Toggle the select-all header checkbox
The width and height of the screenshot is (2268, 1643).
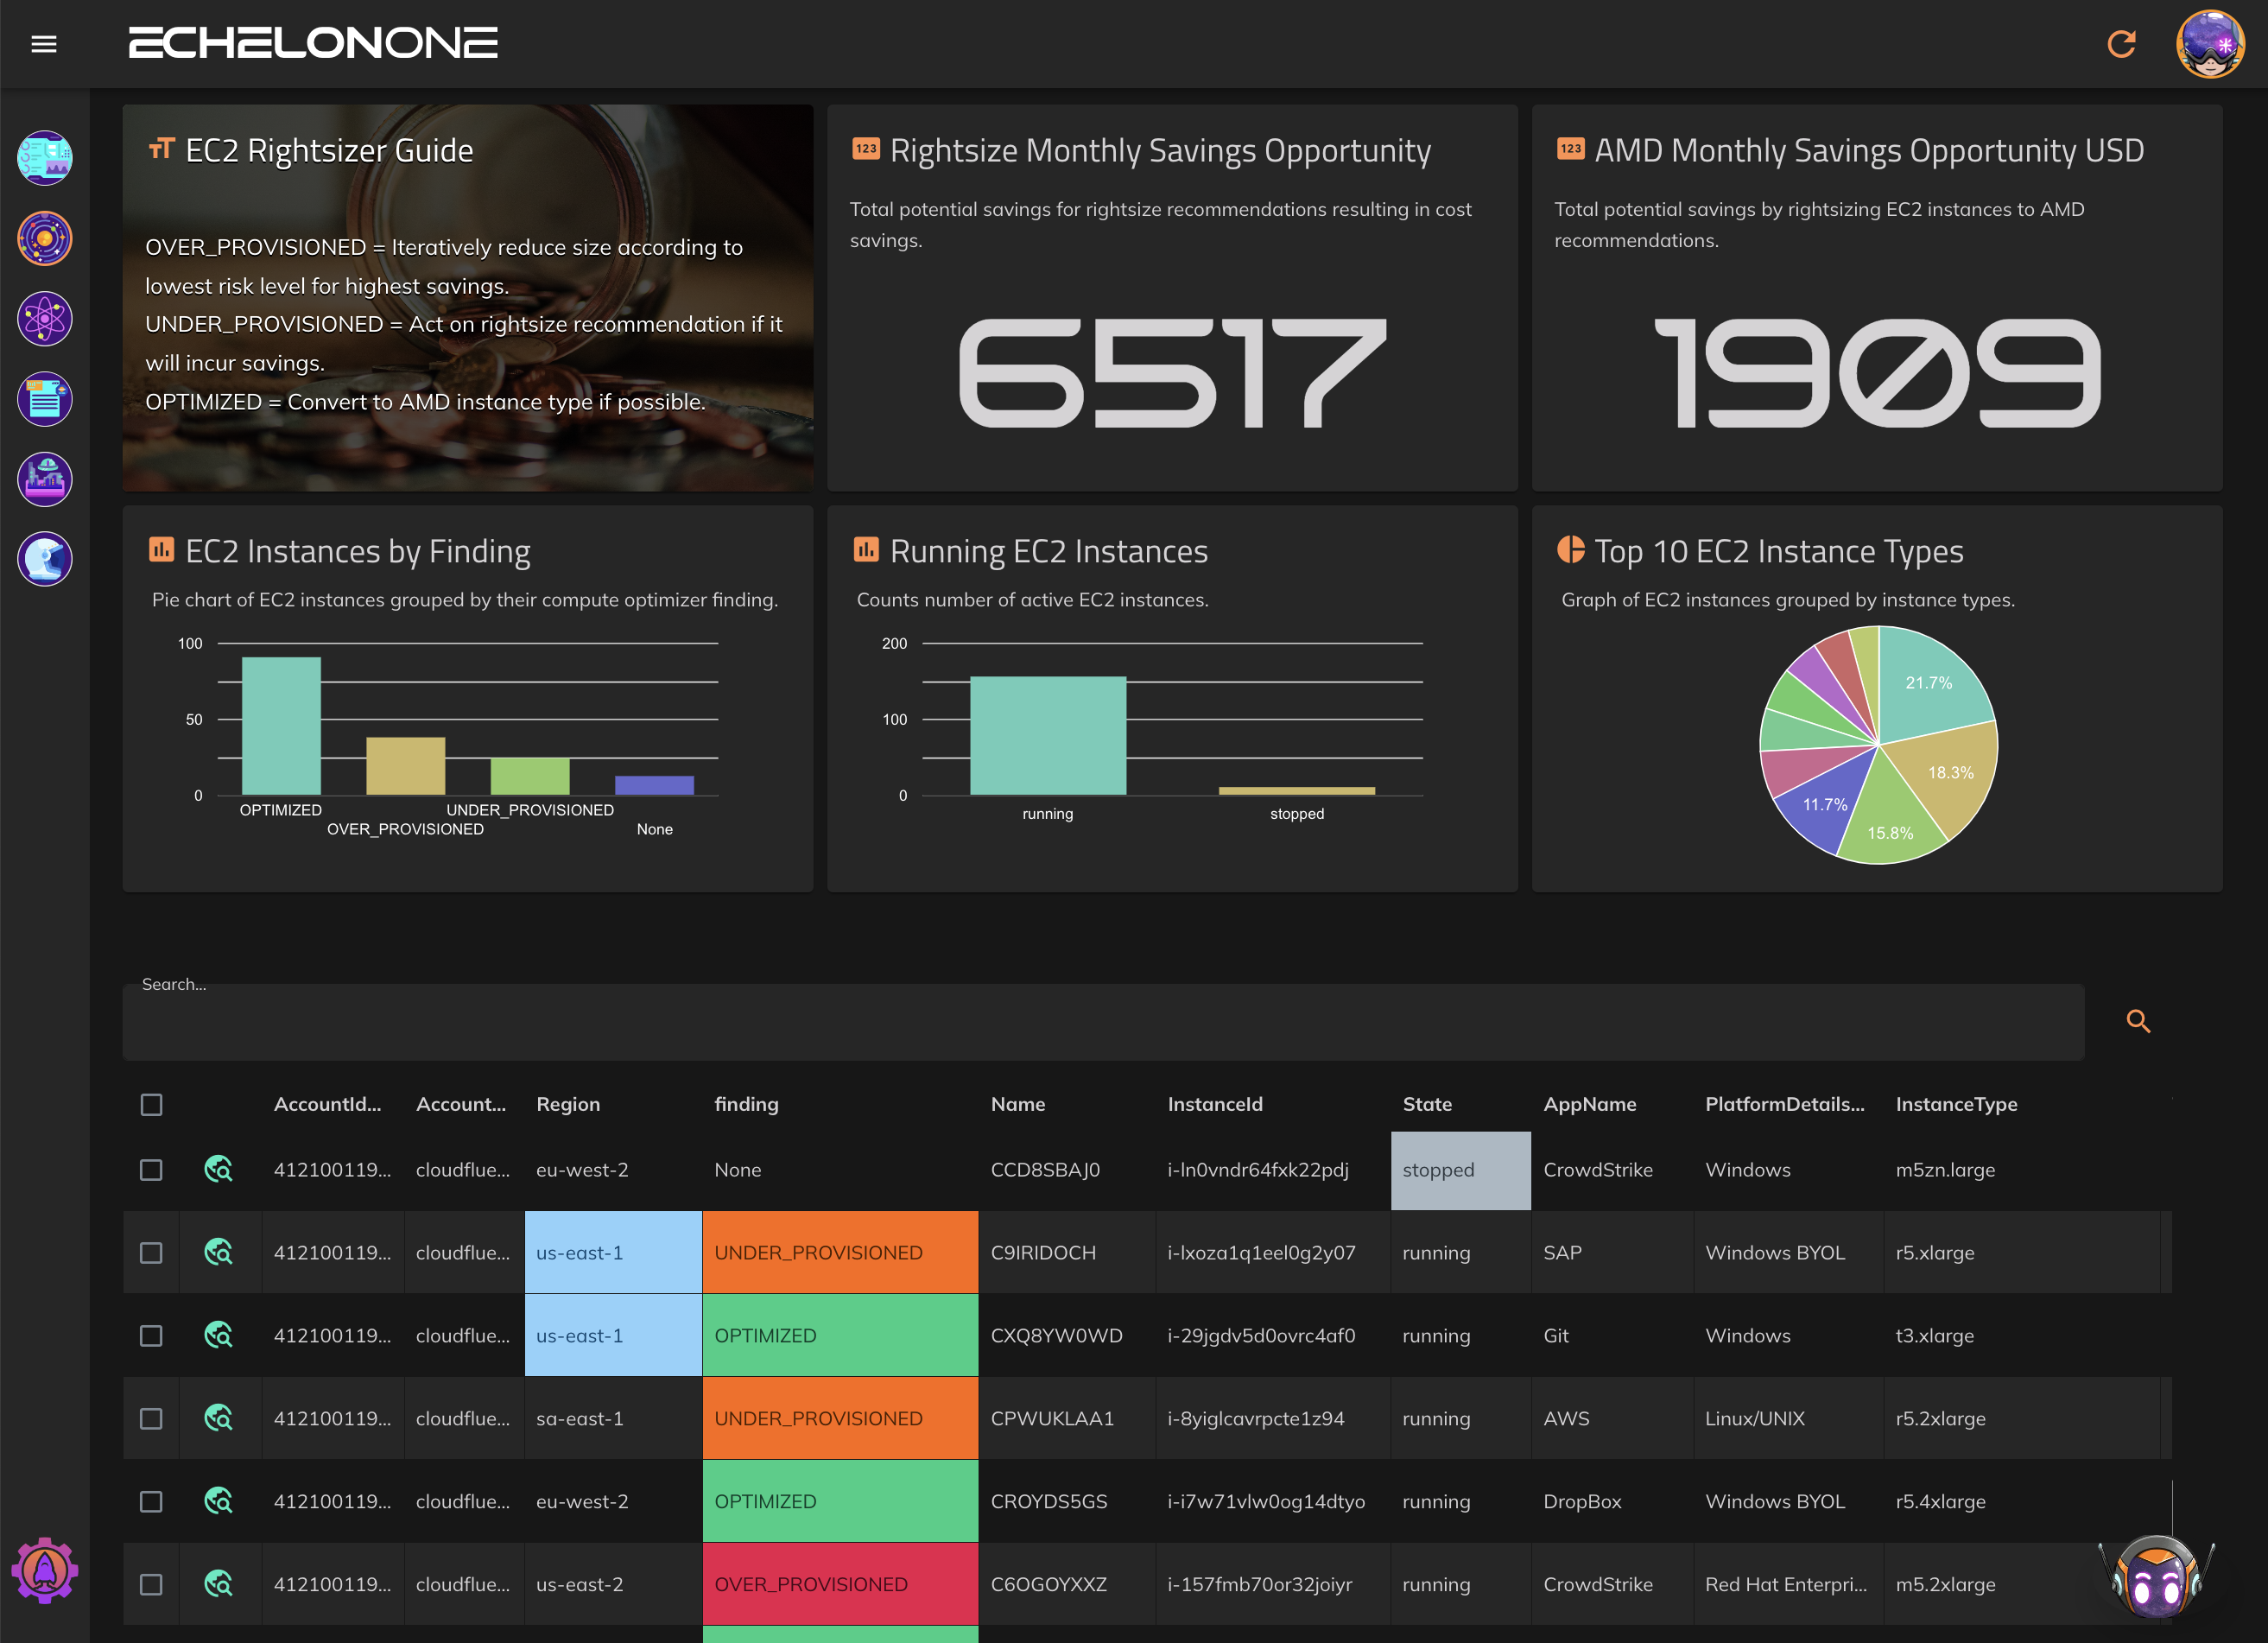point(151,1104)
